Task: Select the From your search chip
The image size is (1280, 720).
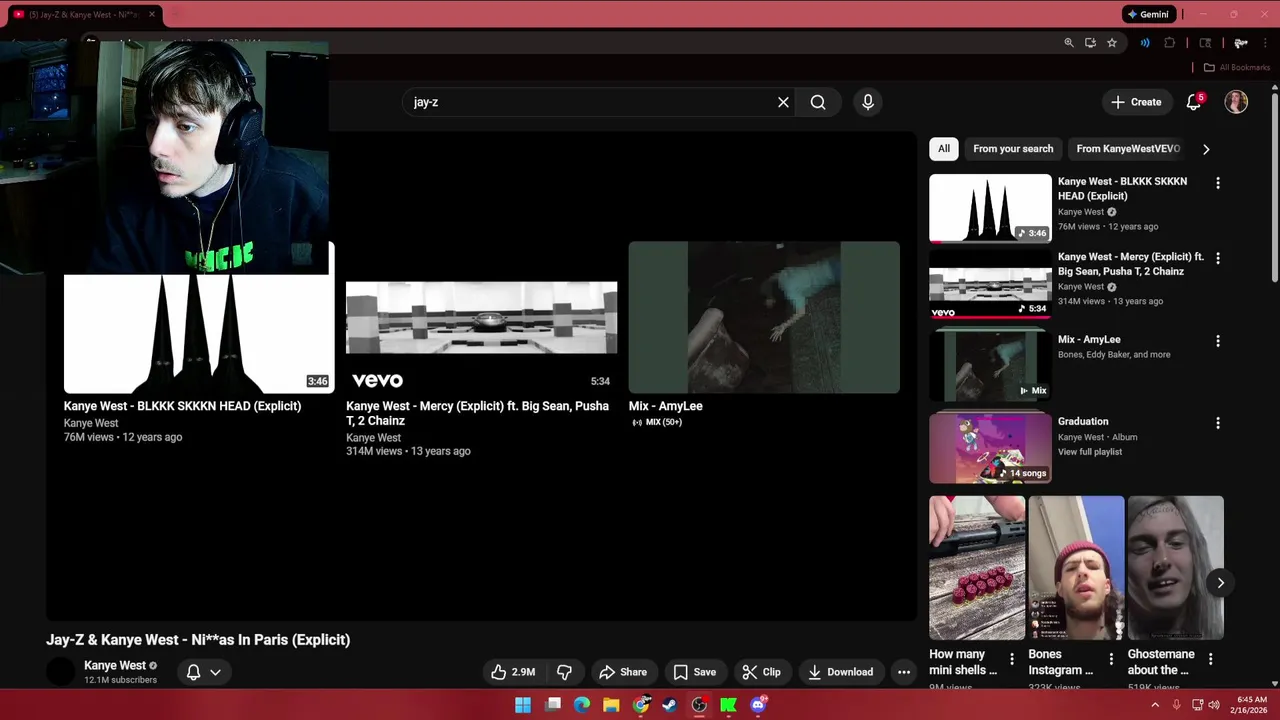Action: (x=1013, y=149)
